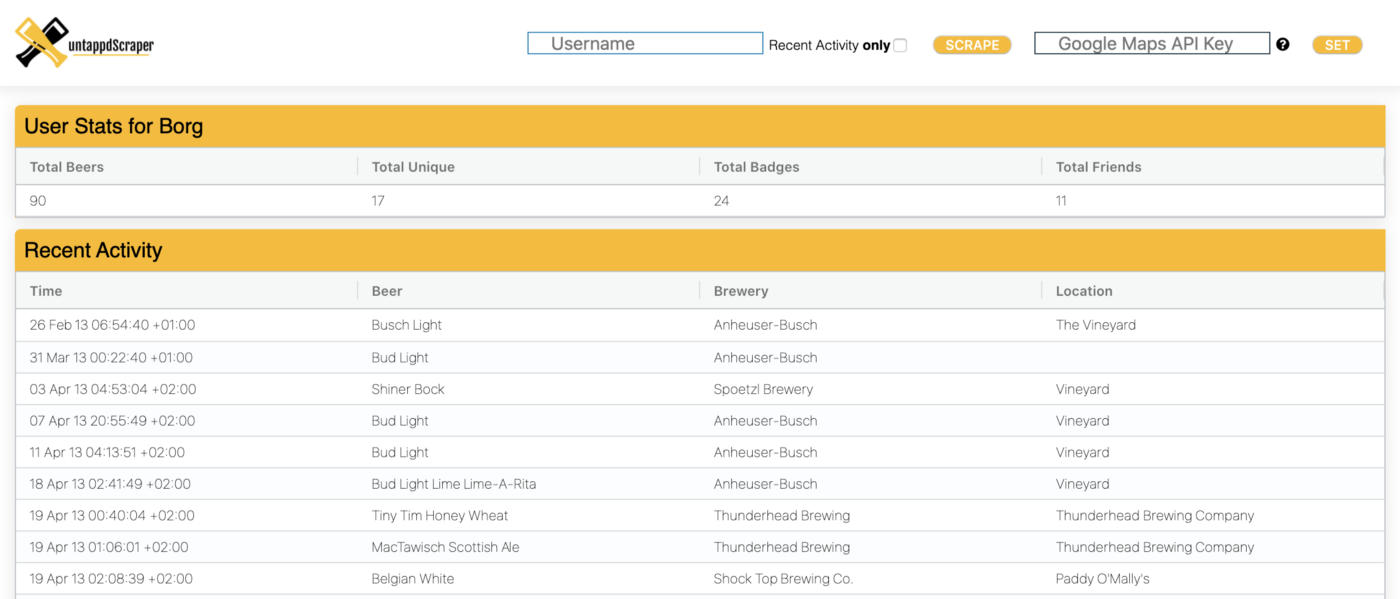The width and height of the screenshot is (1400, 599).
Task: Click Vineyard location in Shiner Bock row
Action: 1083,389
